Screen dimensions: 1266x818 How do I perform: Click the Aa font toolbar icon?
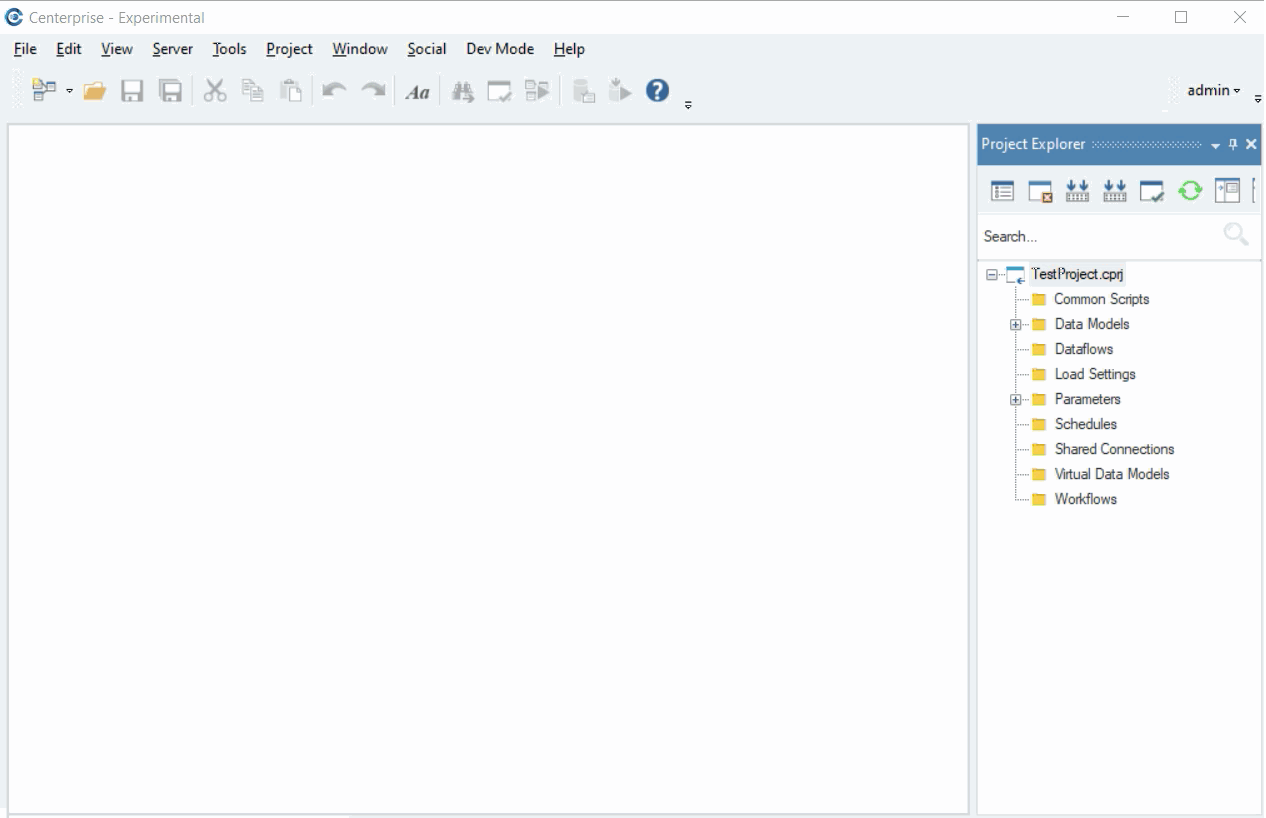(417, 92)
